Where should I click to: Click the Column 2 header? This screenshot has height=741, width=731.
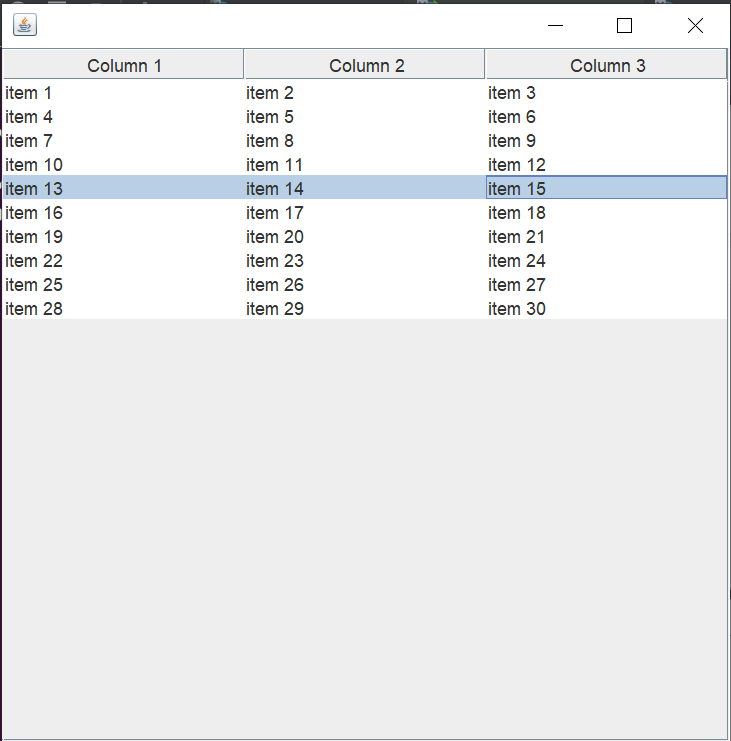pyautogui.click(x=366, y=66)
